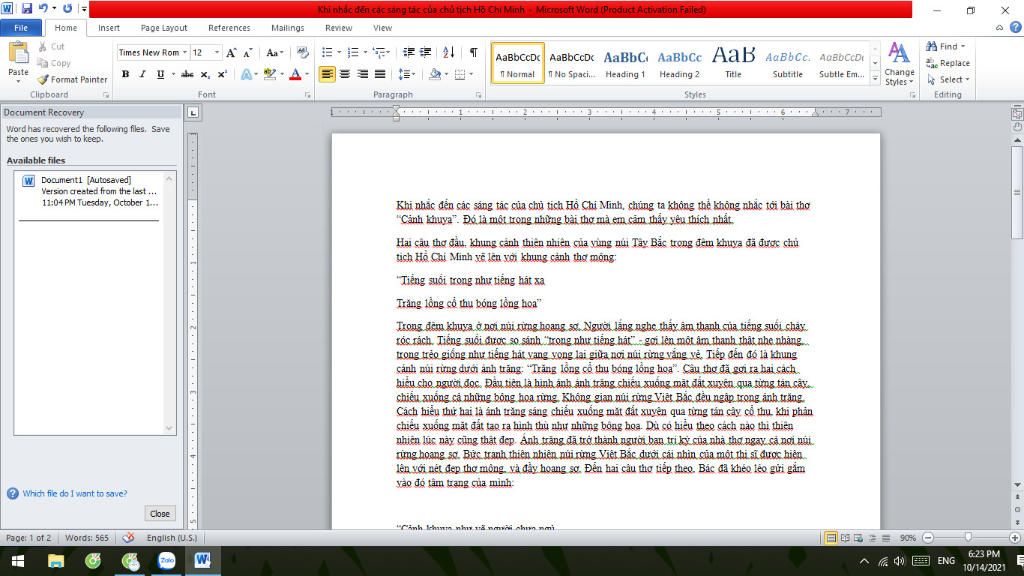This screenshot has width=1024, height=576.
Task: Apply Superscript formatting
Action: [222, 74]
